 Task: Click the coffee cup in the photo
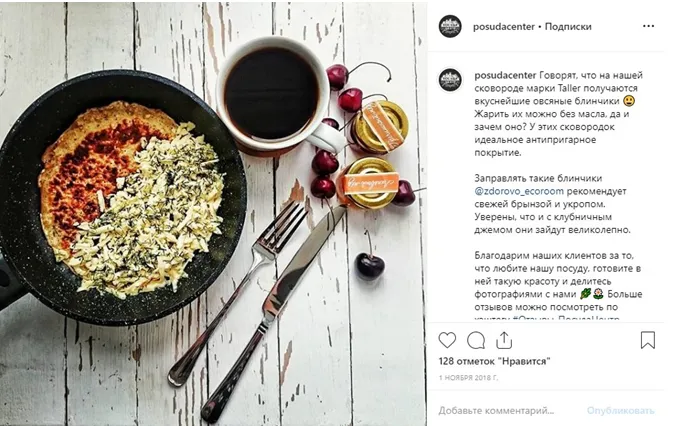point(274,93)
